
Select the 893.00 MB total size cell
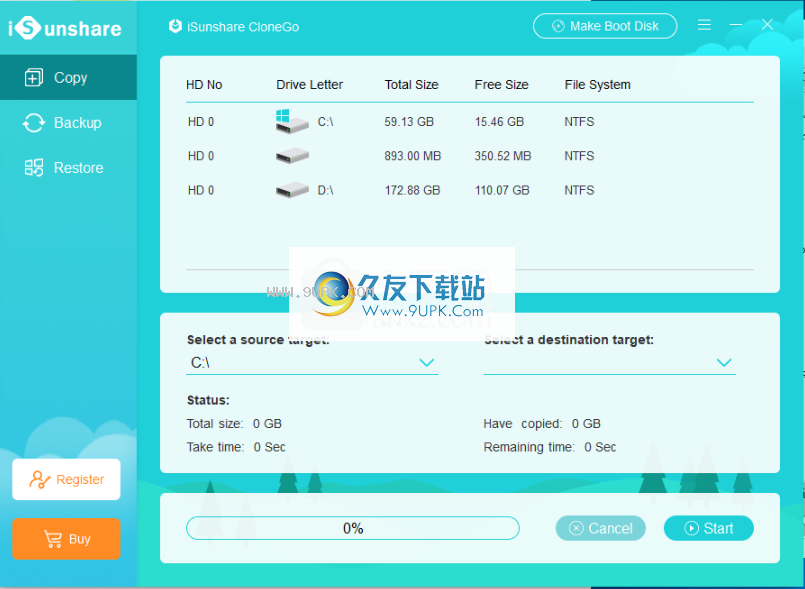pyautogui.click(x=413, y=156)
